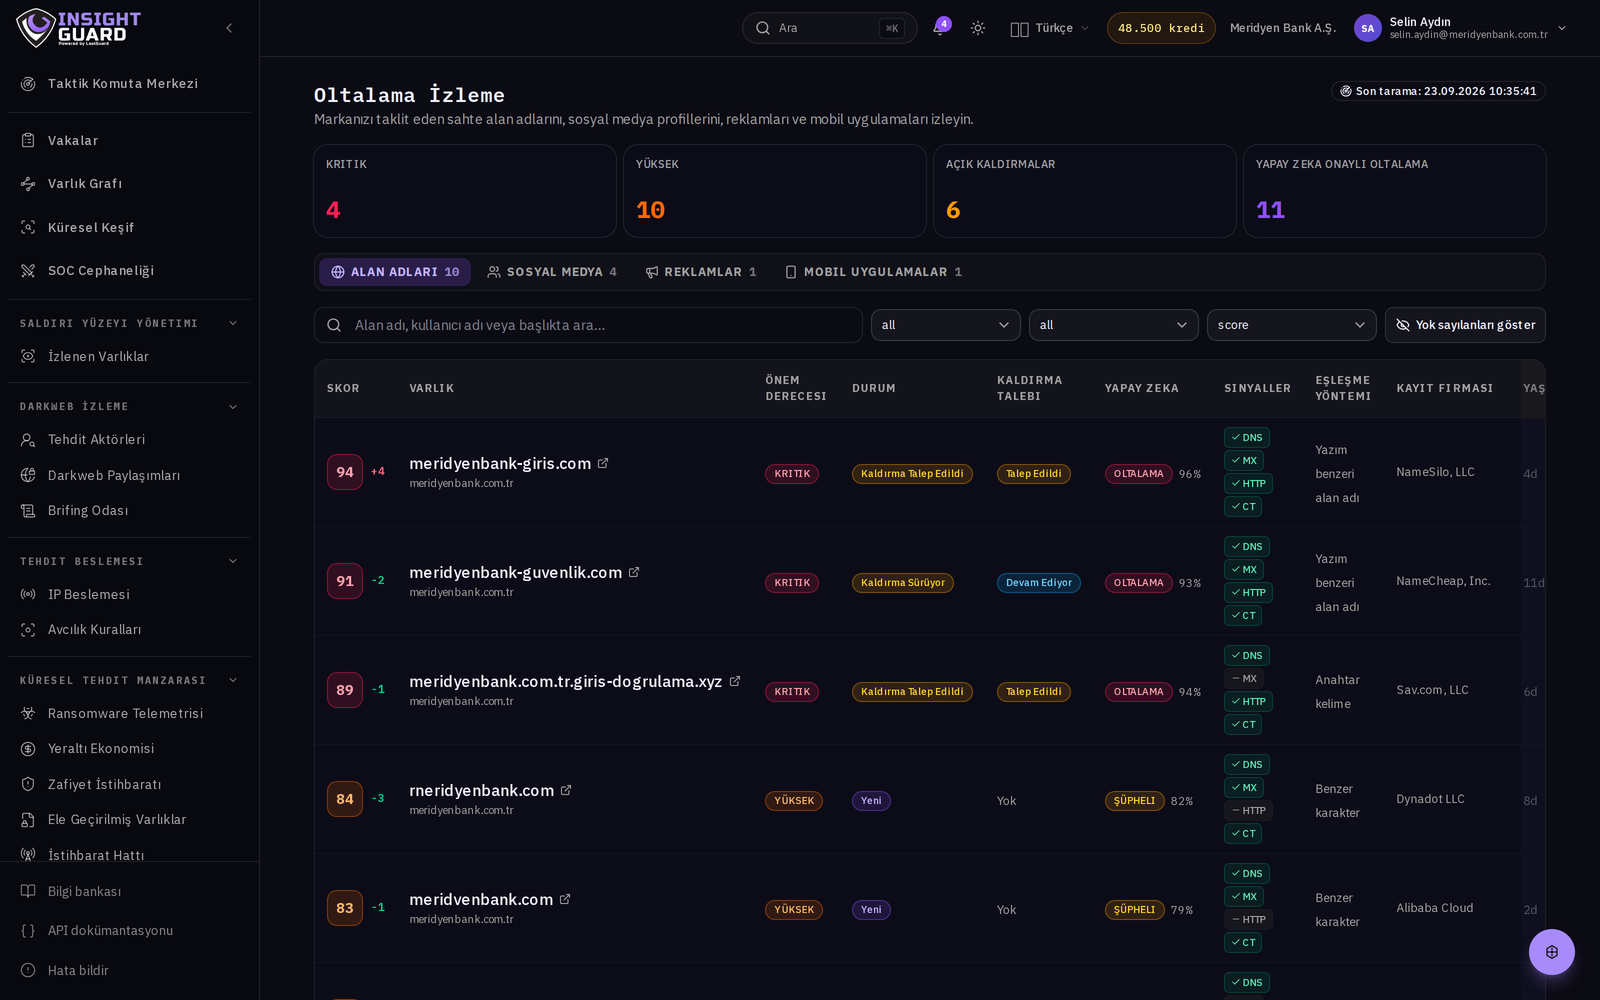Switch to the Mobil Uygulamalar tab
The width and height of the screenshot is (1600, 1000).
point(873,272)
